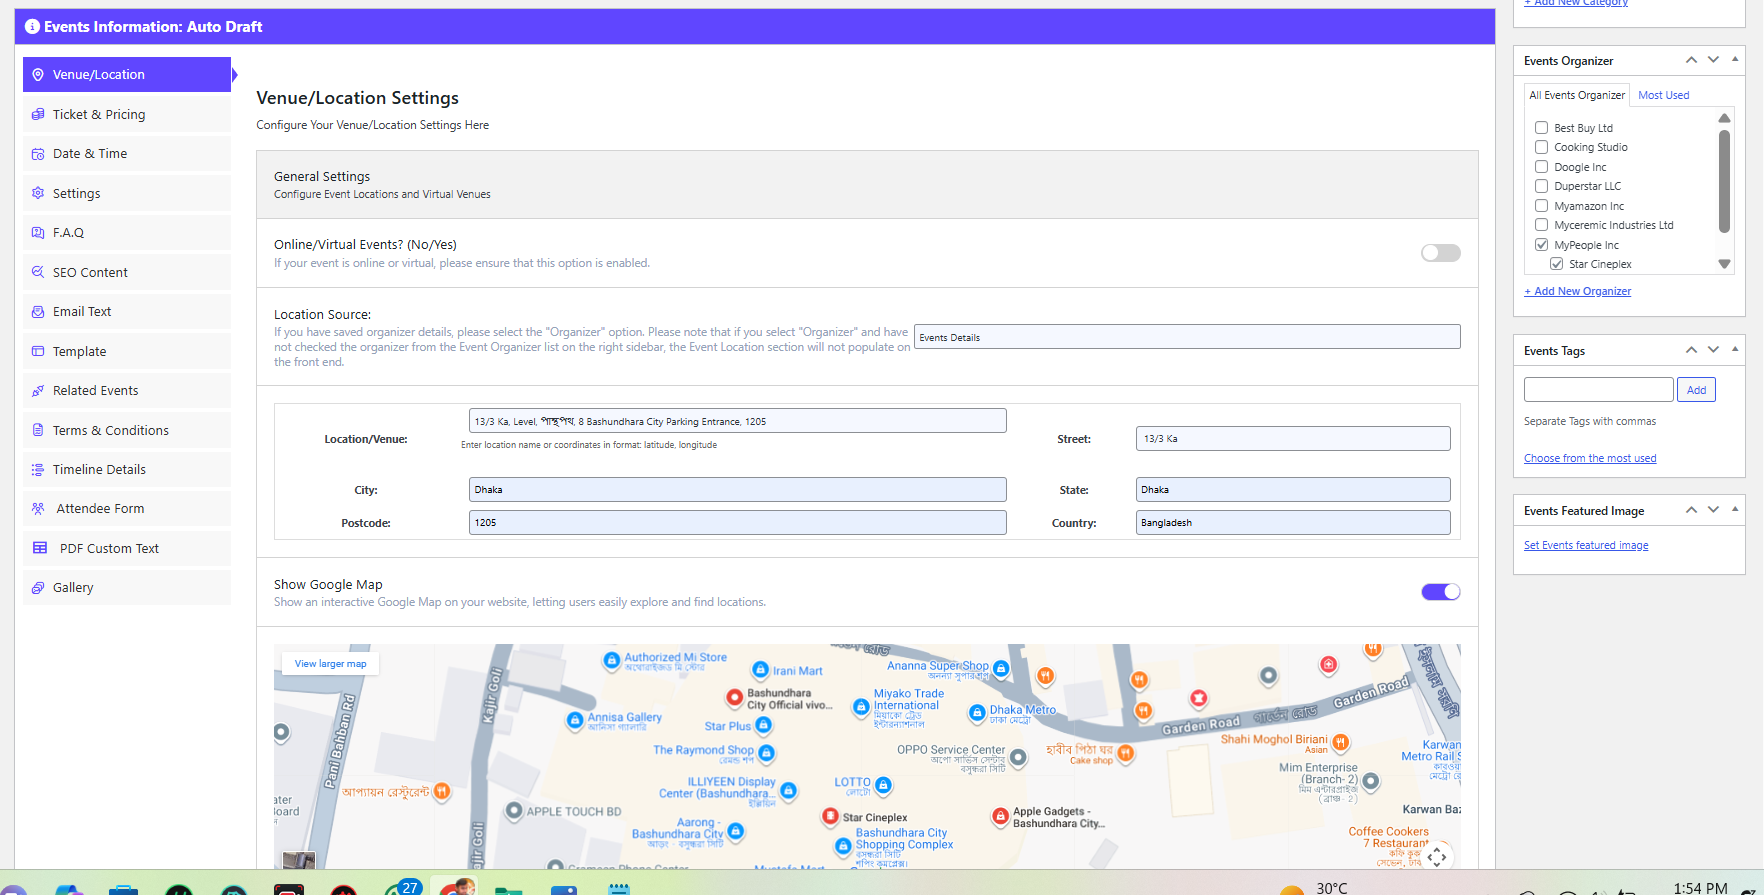Screen dimensions: 1764x895
Task: Click the Settings gear icon in sidebar
Action: tap(38, 193)
